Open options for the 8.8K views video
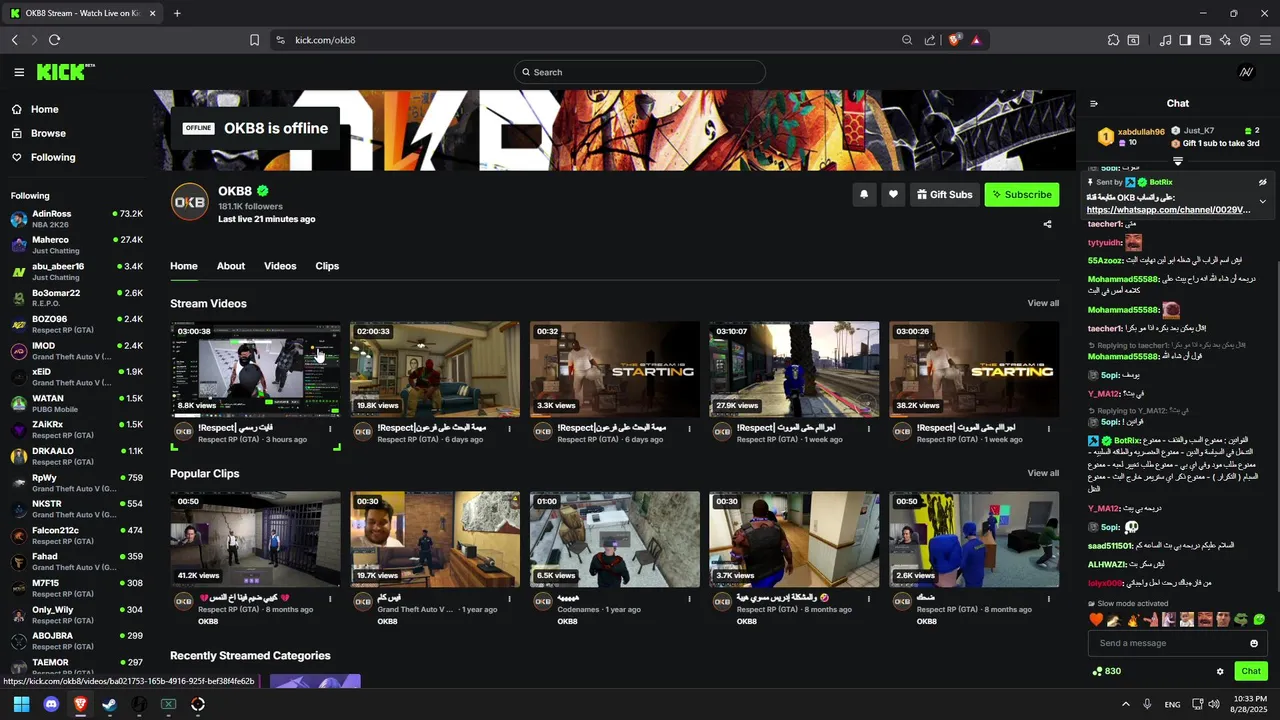1280x720 pixels. point(330,429)
